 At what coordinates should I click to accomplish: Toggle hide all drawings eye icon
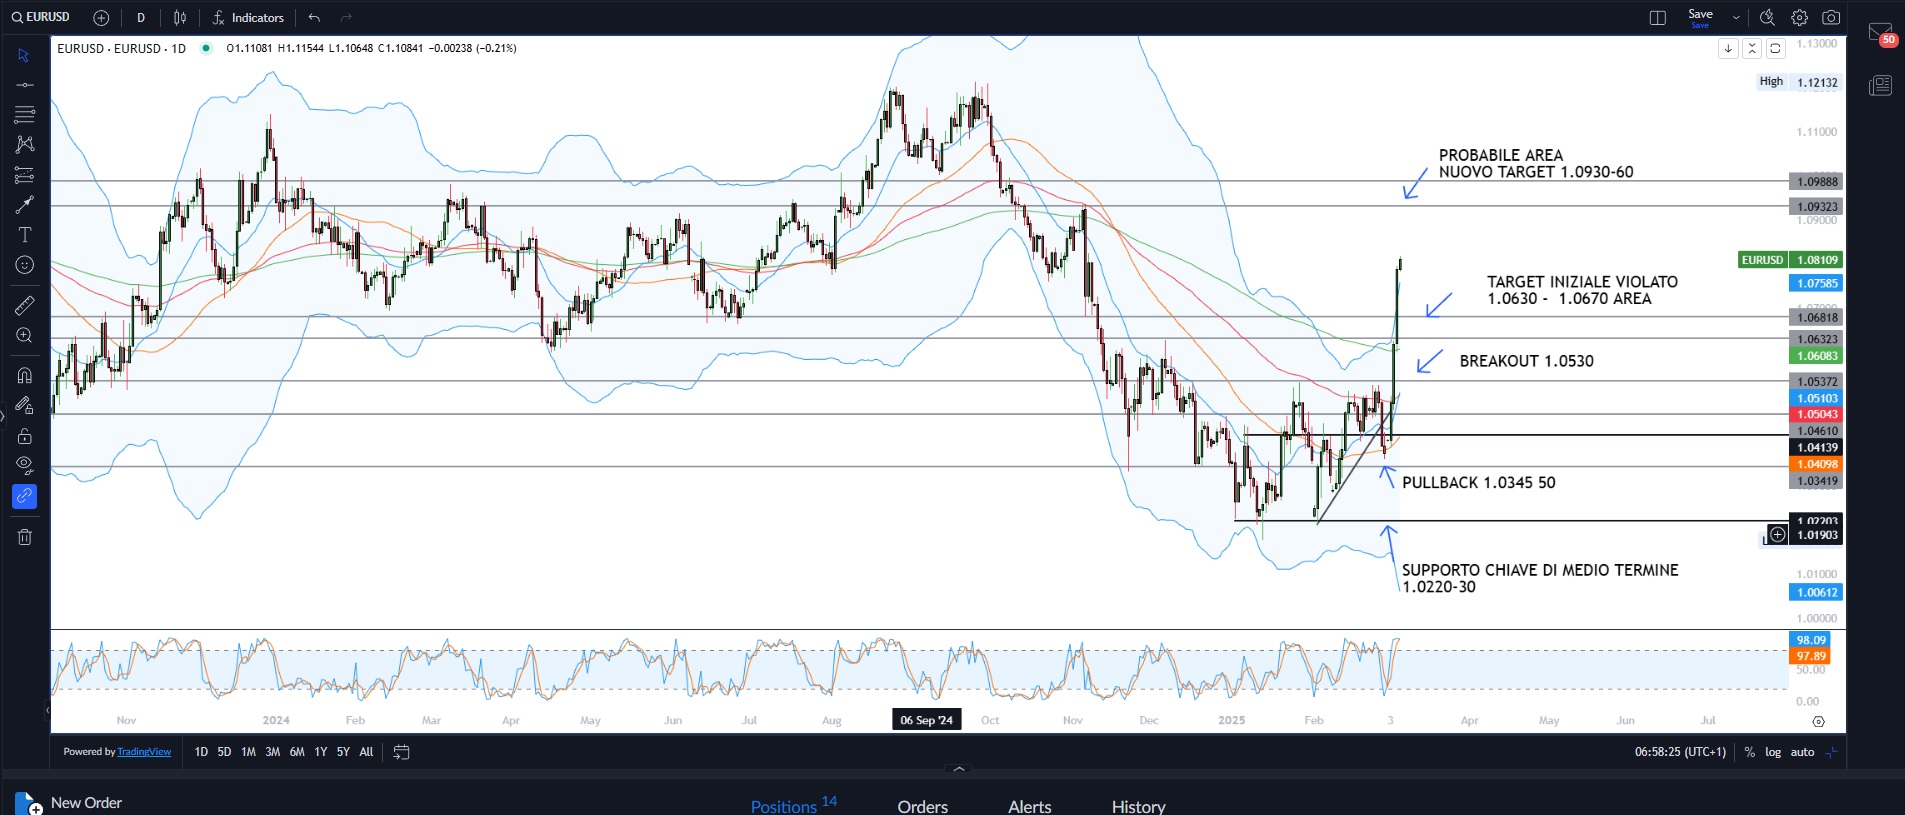click(x=25, y=465)
